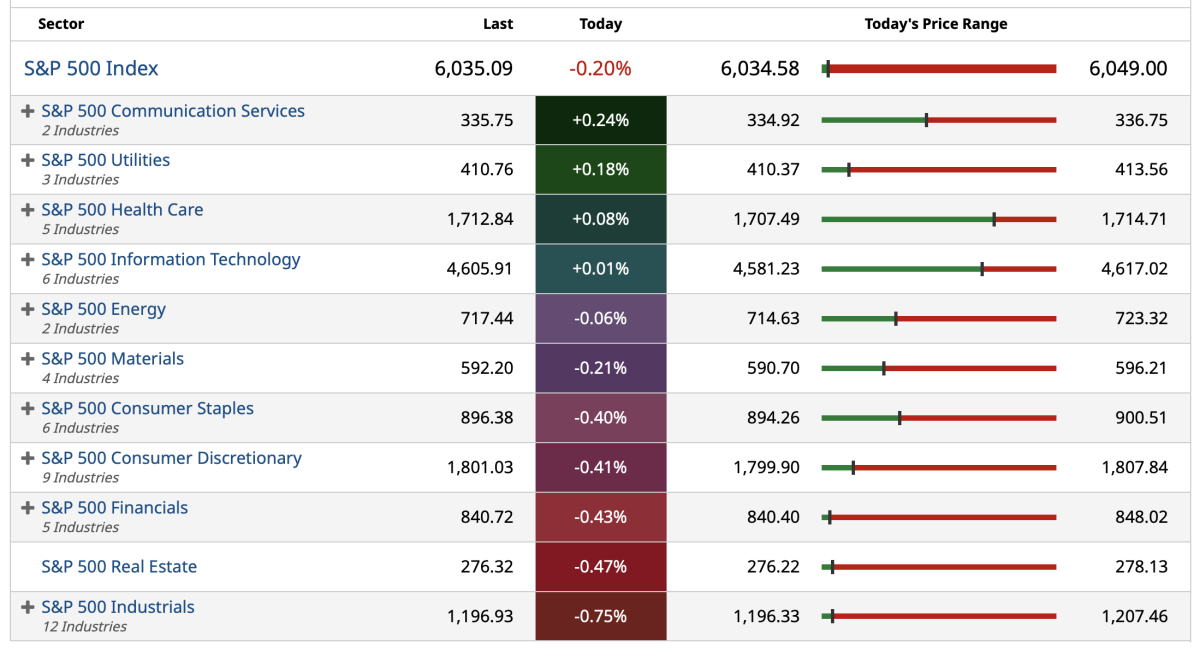Click plus icon next to S&P 500 Energy

point(28,309)
